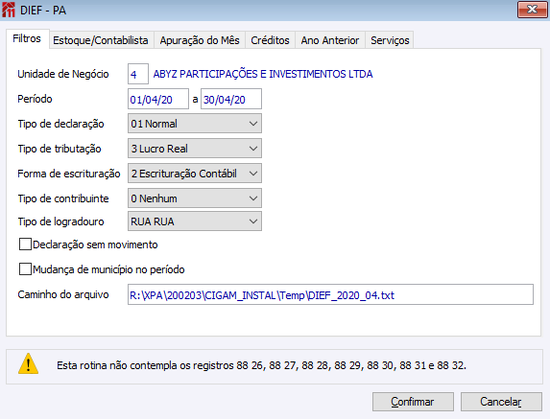
Task: Click the Unidade de Negócio label
Action: tap(63, 74)
